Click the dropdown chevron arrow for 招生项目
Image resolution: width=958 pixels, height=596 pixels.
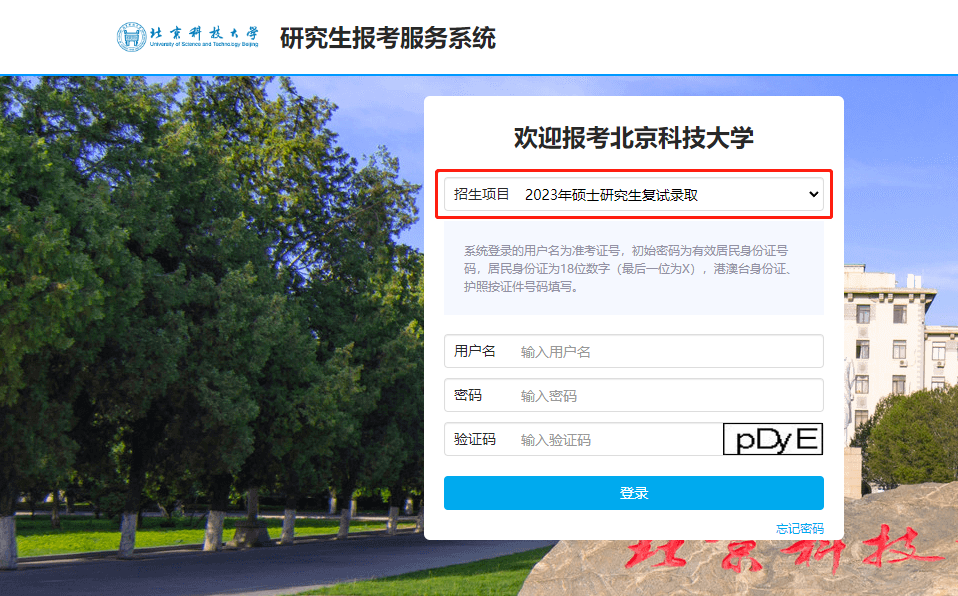click(x=813, y=194)
